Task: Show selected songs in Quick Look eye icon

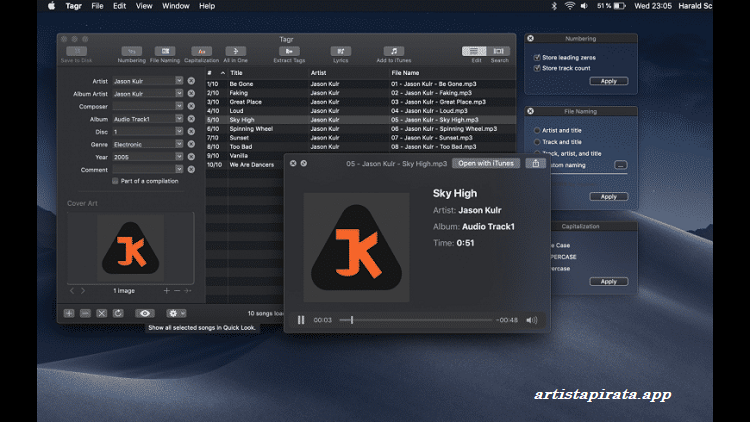Action: (145, 313)
